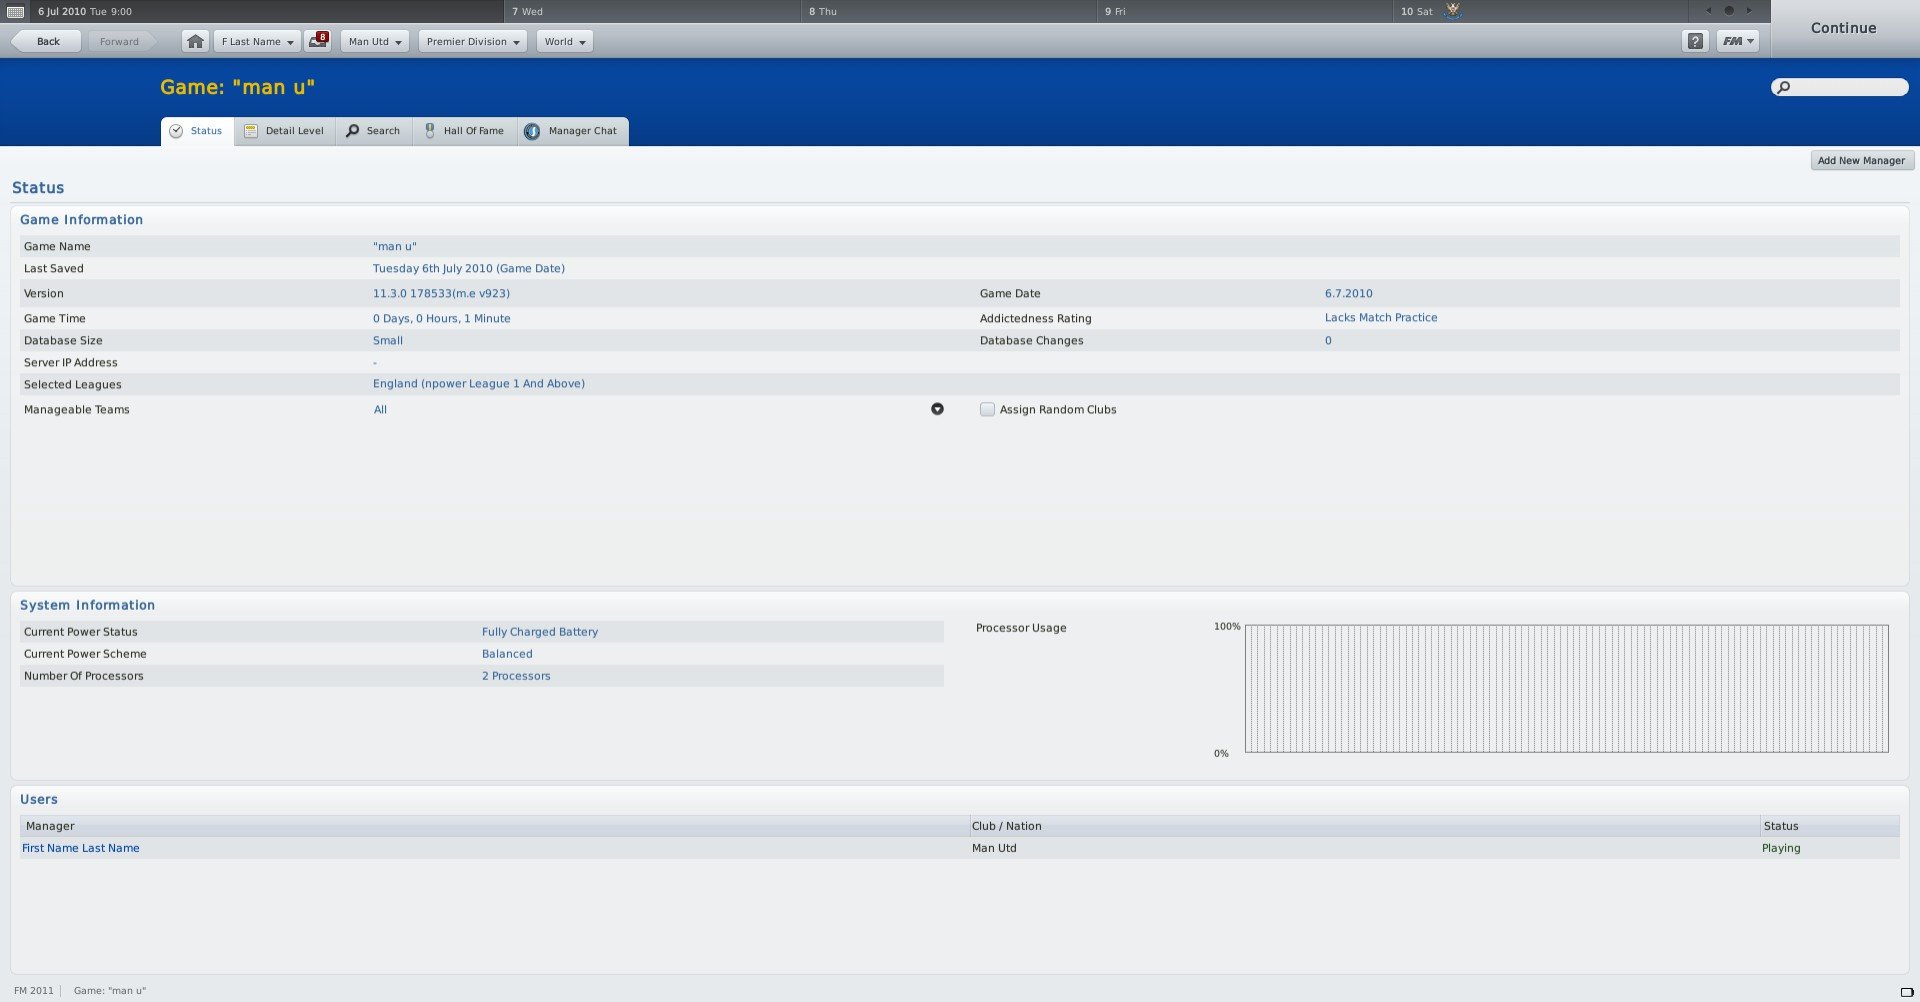Open the calendar icon in top bar
1920x1002 pixels.
pyautogui.click(x=15, y=12)
